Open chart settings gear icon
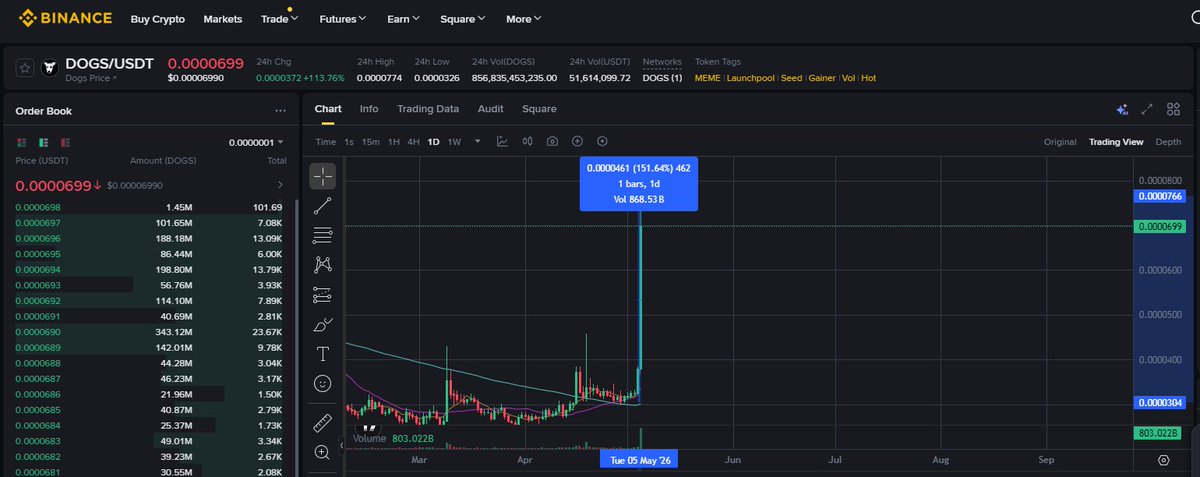The height and width of the screenshot is (477, 1200). 1164,460
